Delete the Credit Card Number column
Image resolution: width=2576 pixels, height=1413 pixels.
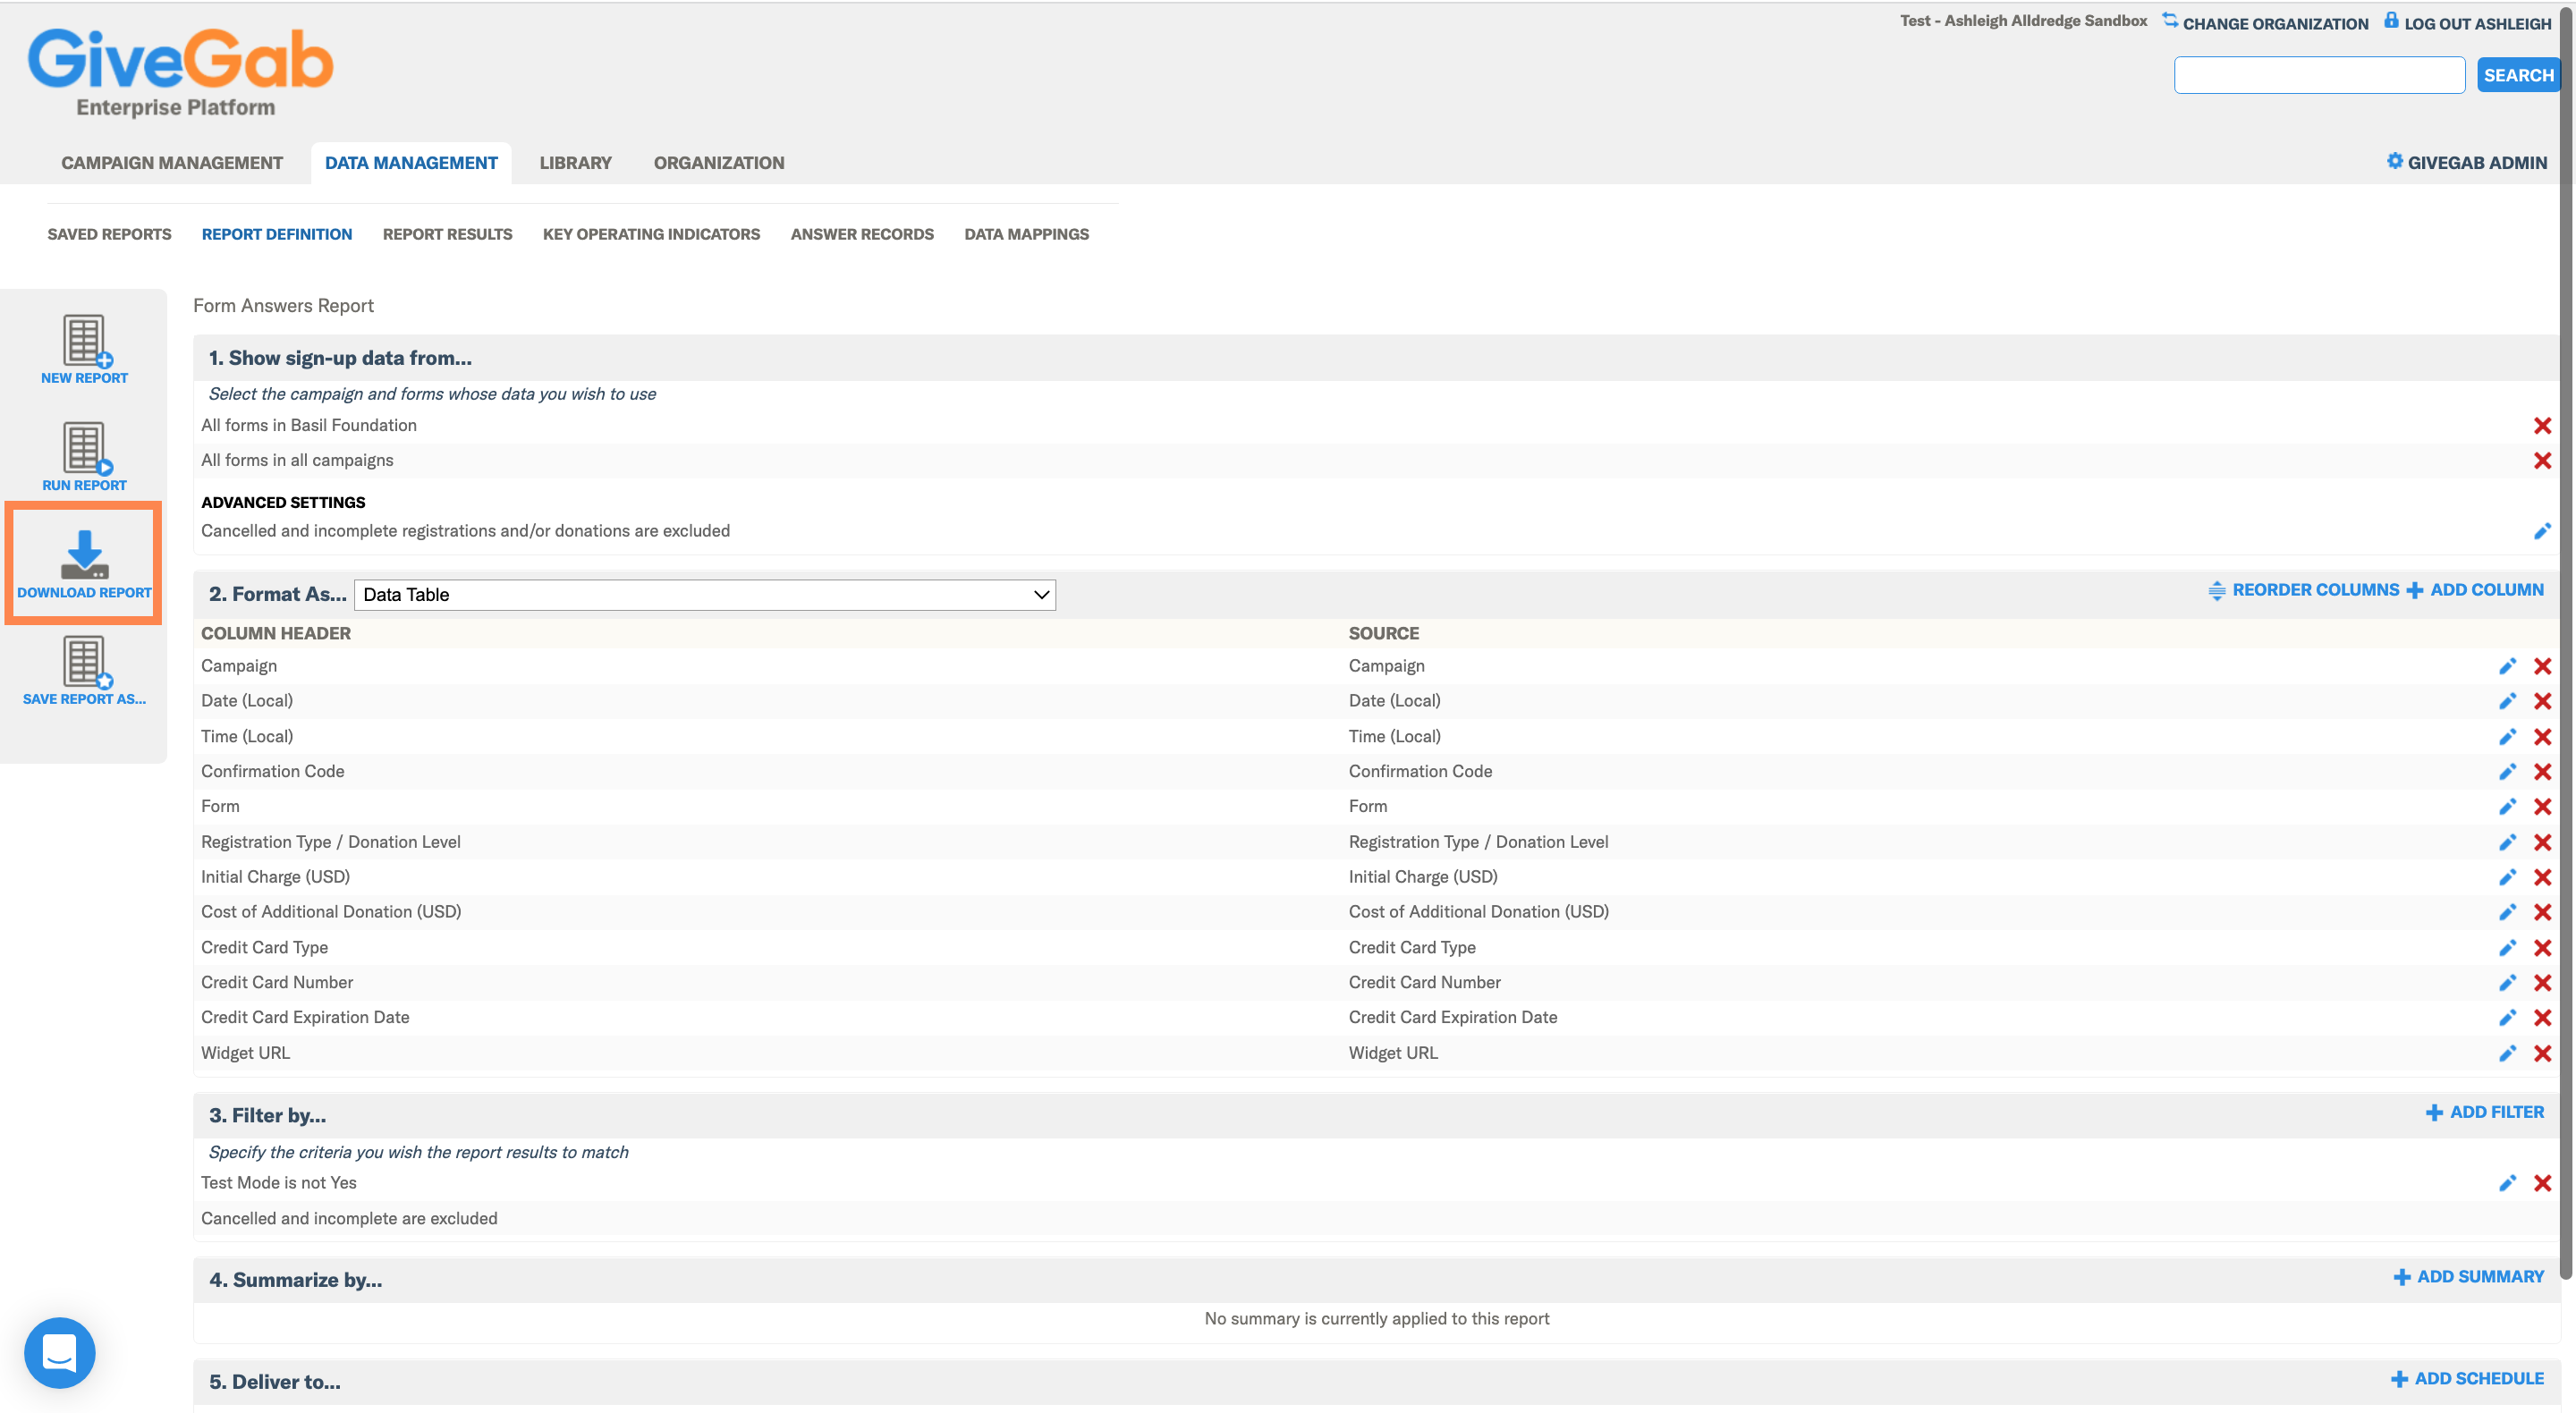pyautogui.click(x=2542, y=983)
